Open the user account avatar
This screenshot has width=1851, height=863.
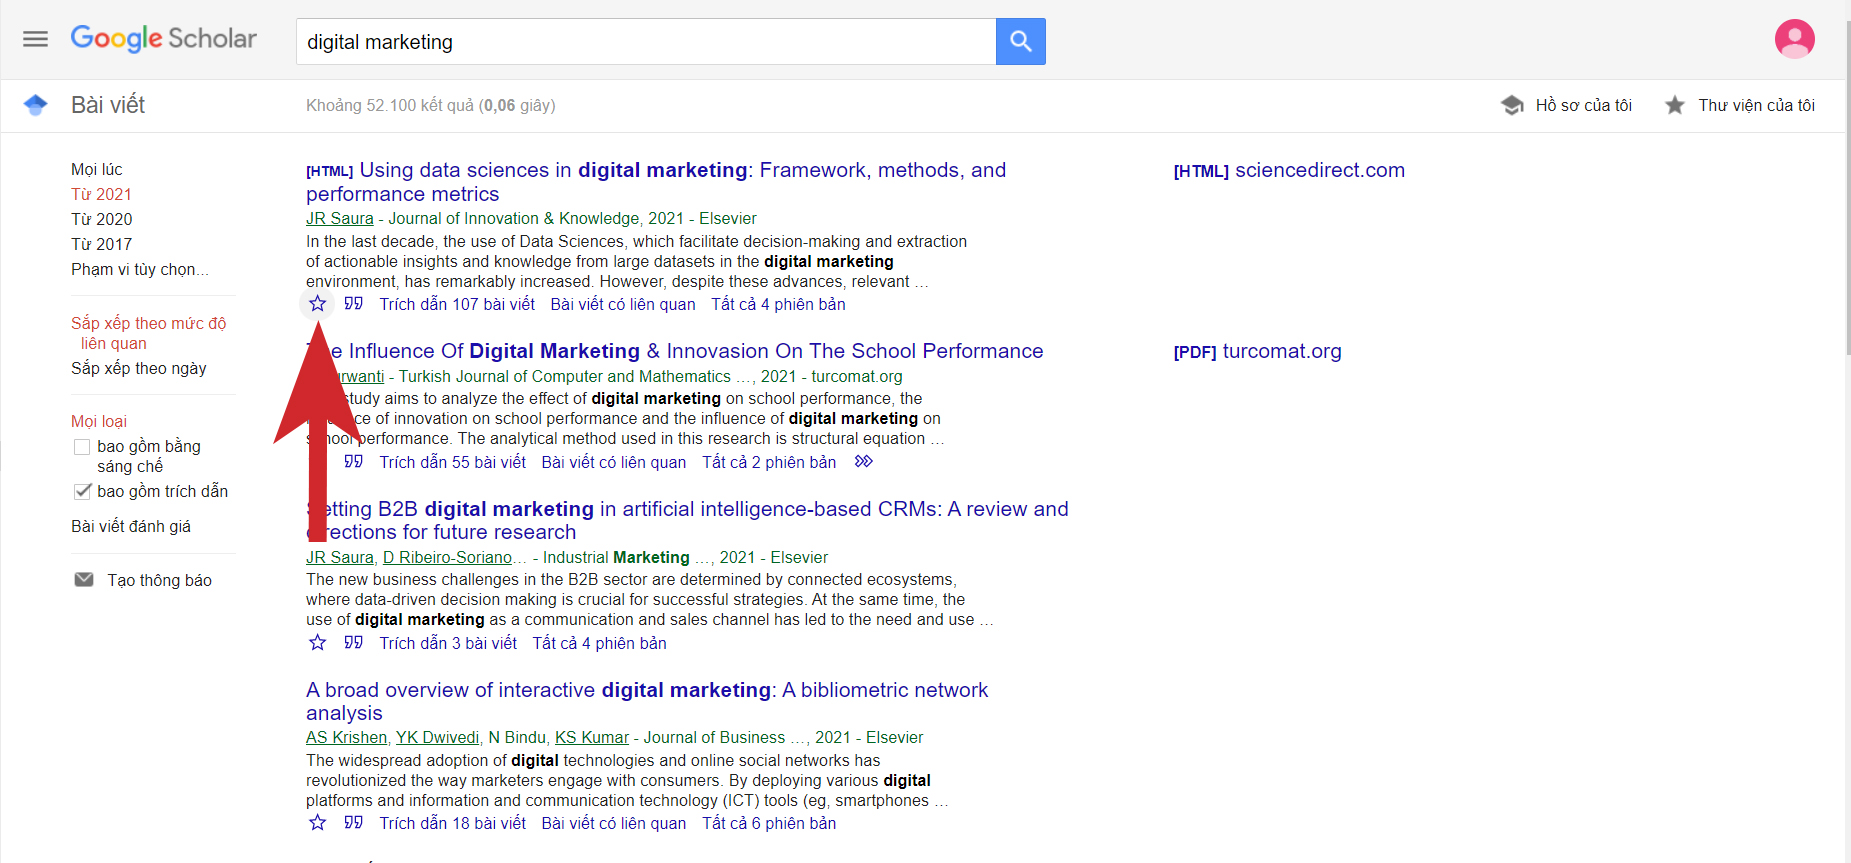[x=1794, y=39]
